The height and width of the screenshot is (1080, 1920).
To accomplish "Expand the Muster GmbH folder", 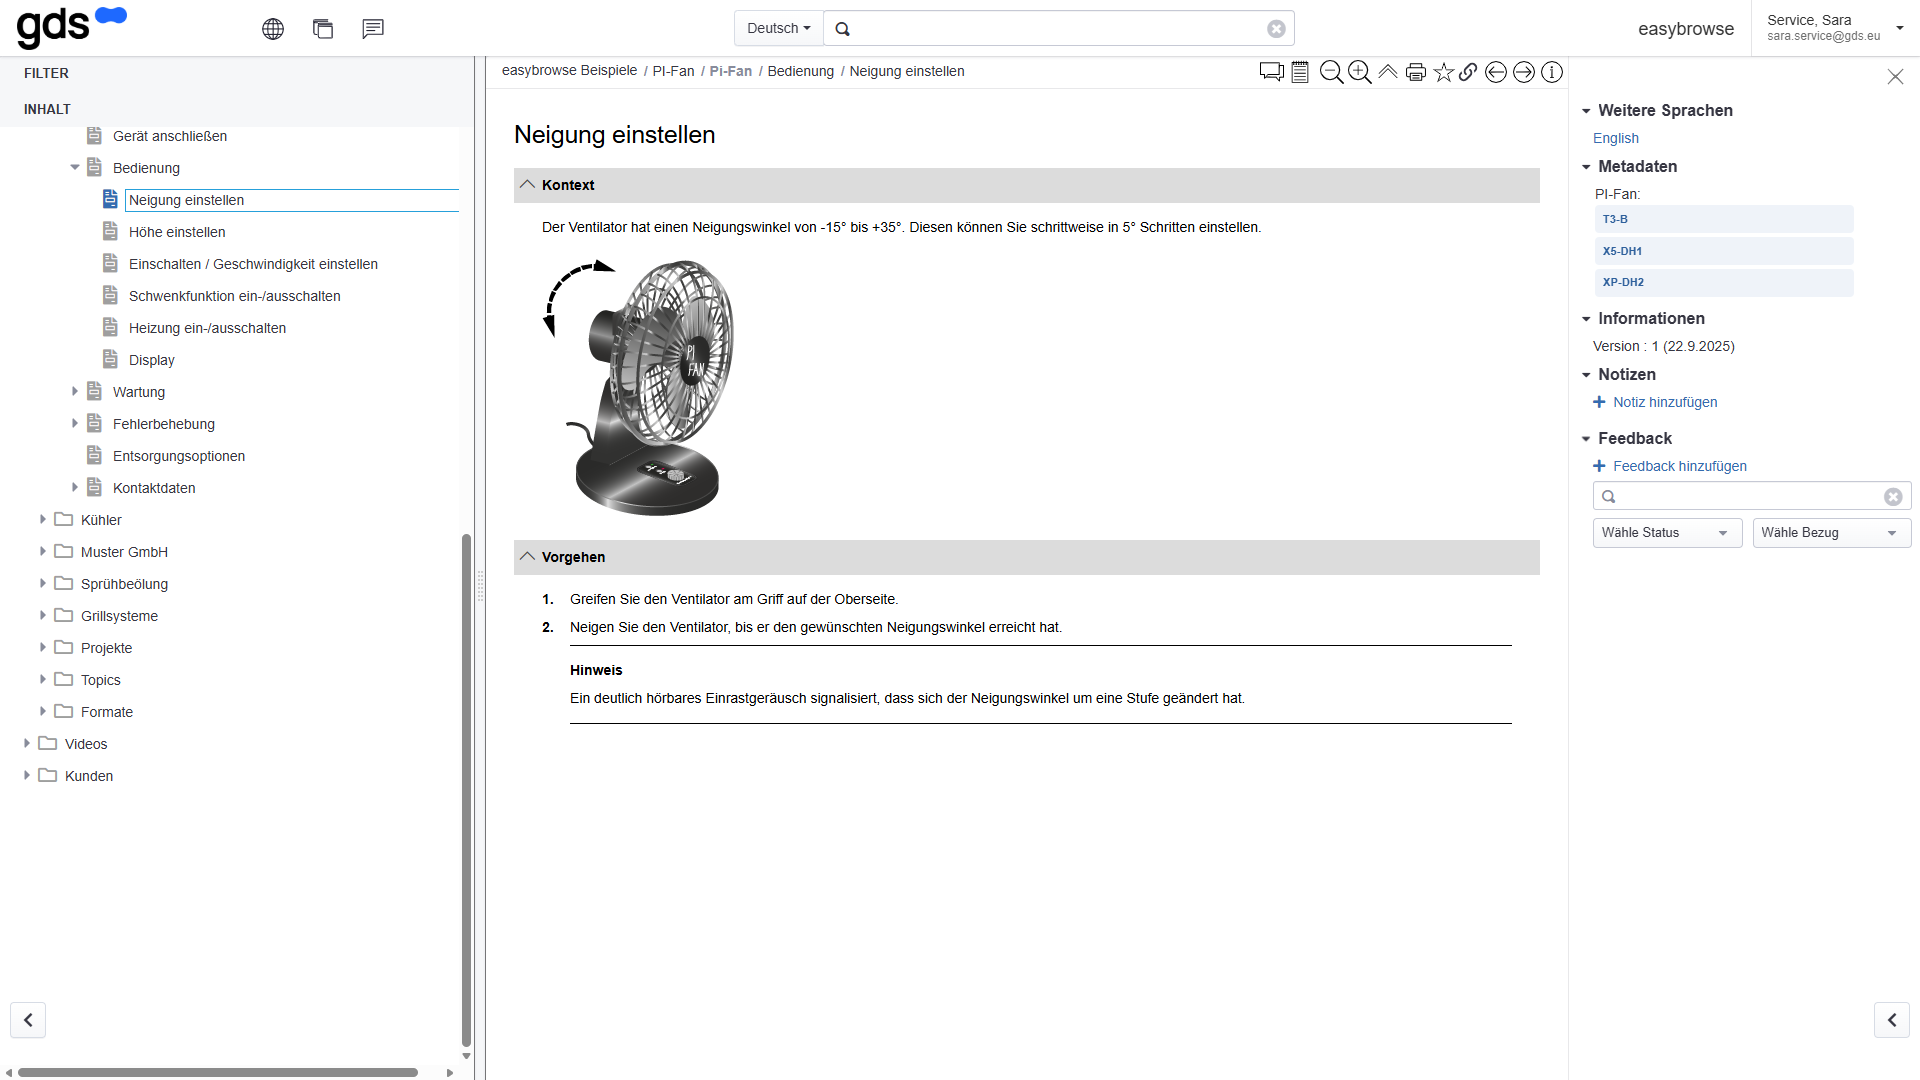I will coord(42,551).
